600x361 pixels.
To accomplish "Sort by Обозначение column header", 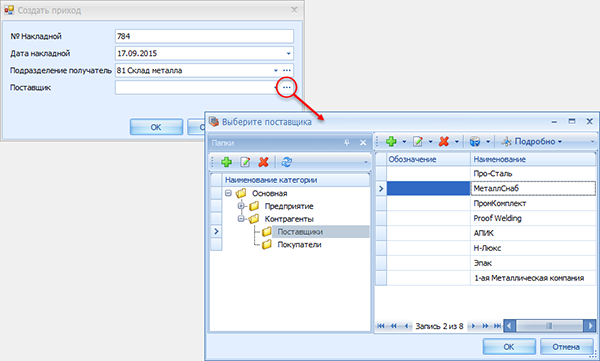I will tap(428, 159).
